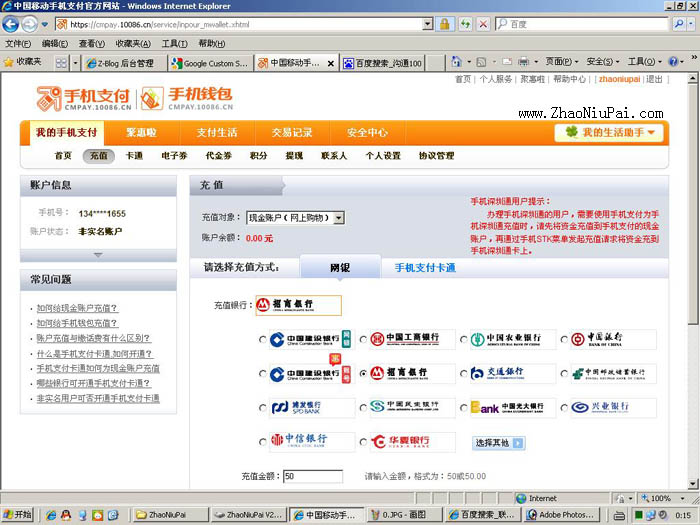Select 中国民生银行 radio button

click(363, 408)
